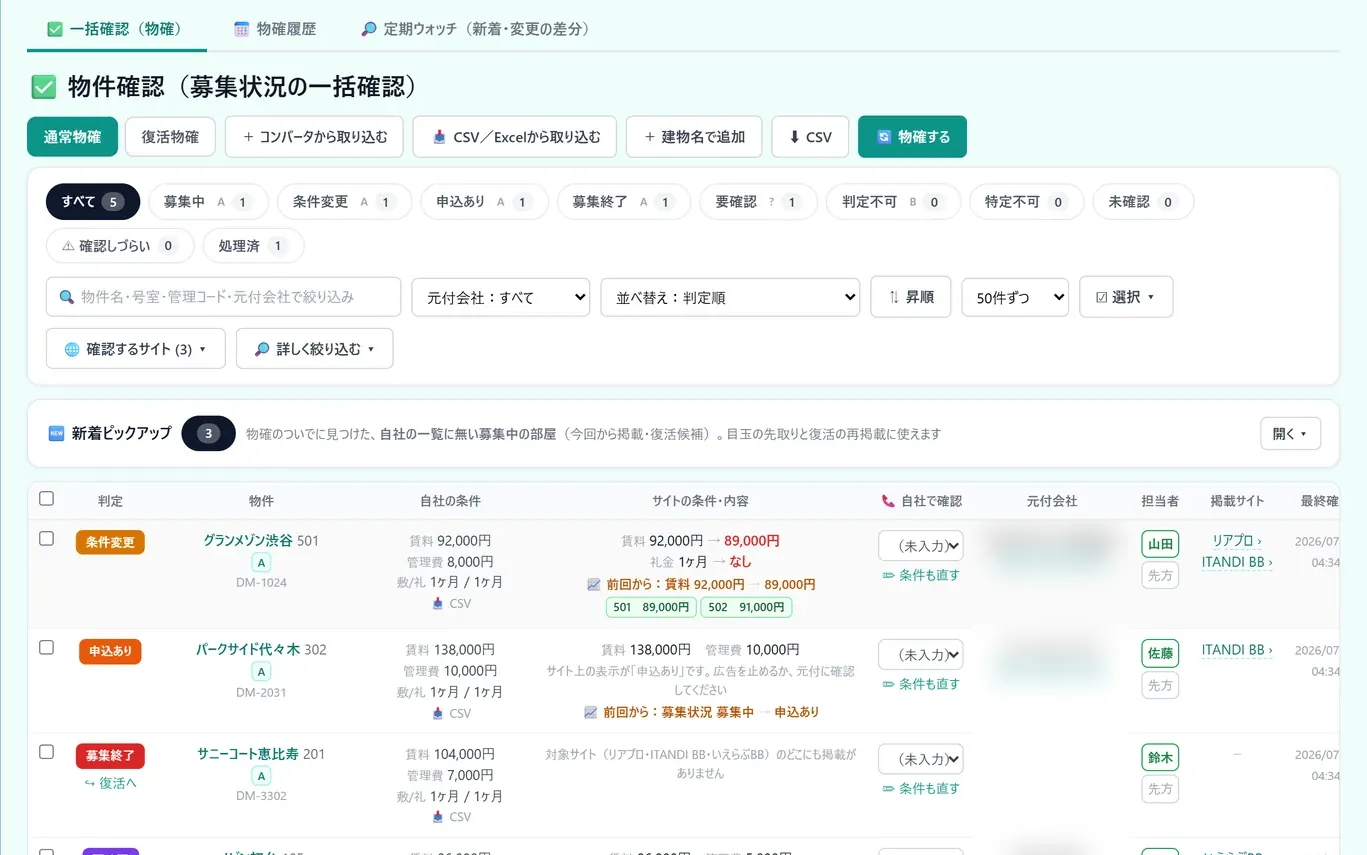
Task: Switch to 復活物確 mode
Action: (170, 137)
